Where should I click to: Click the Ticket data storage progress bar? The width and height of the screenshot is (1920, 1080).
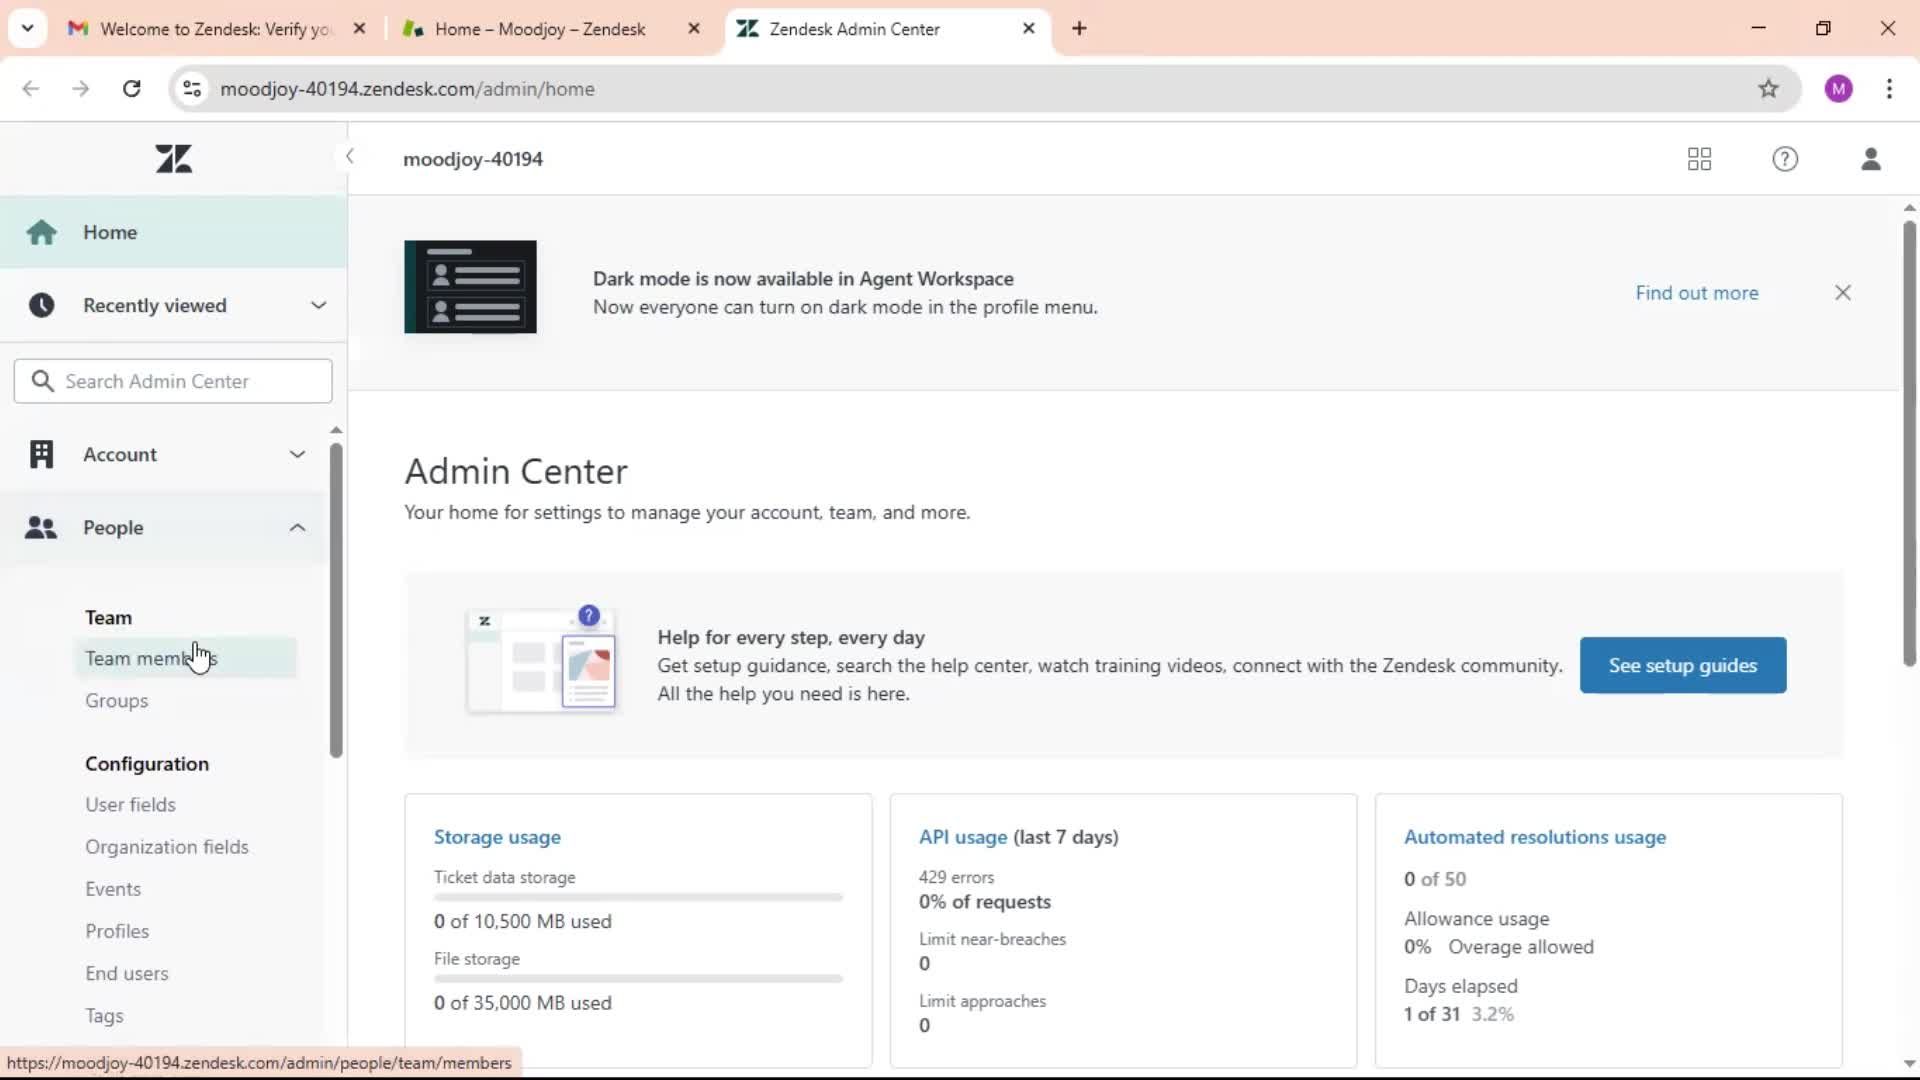pos(638,898)
